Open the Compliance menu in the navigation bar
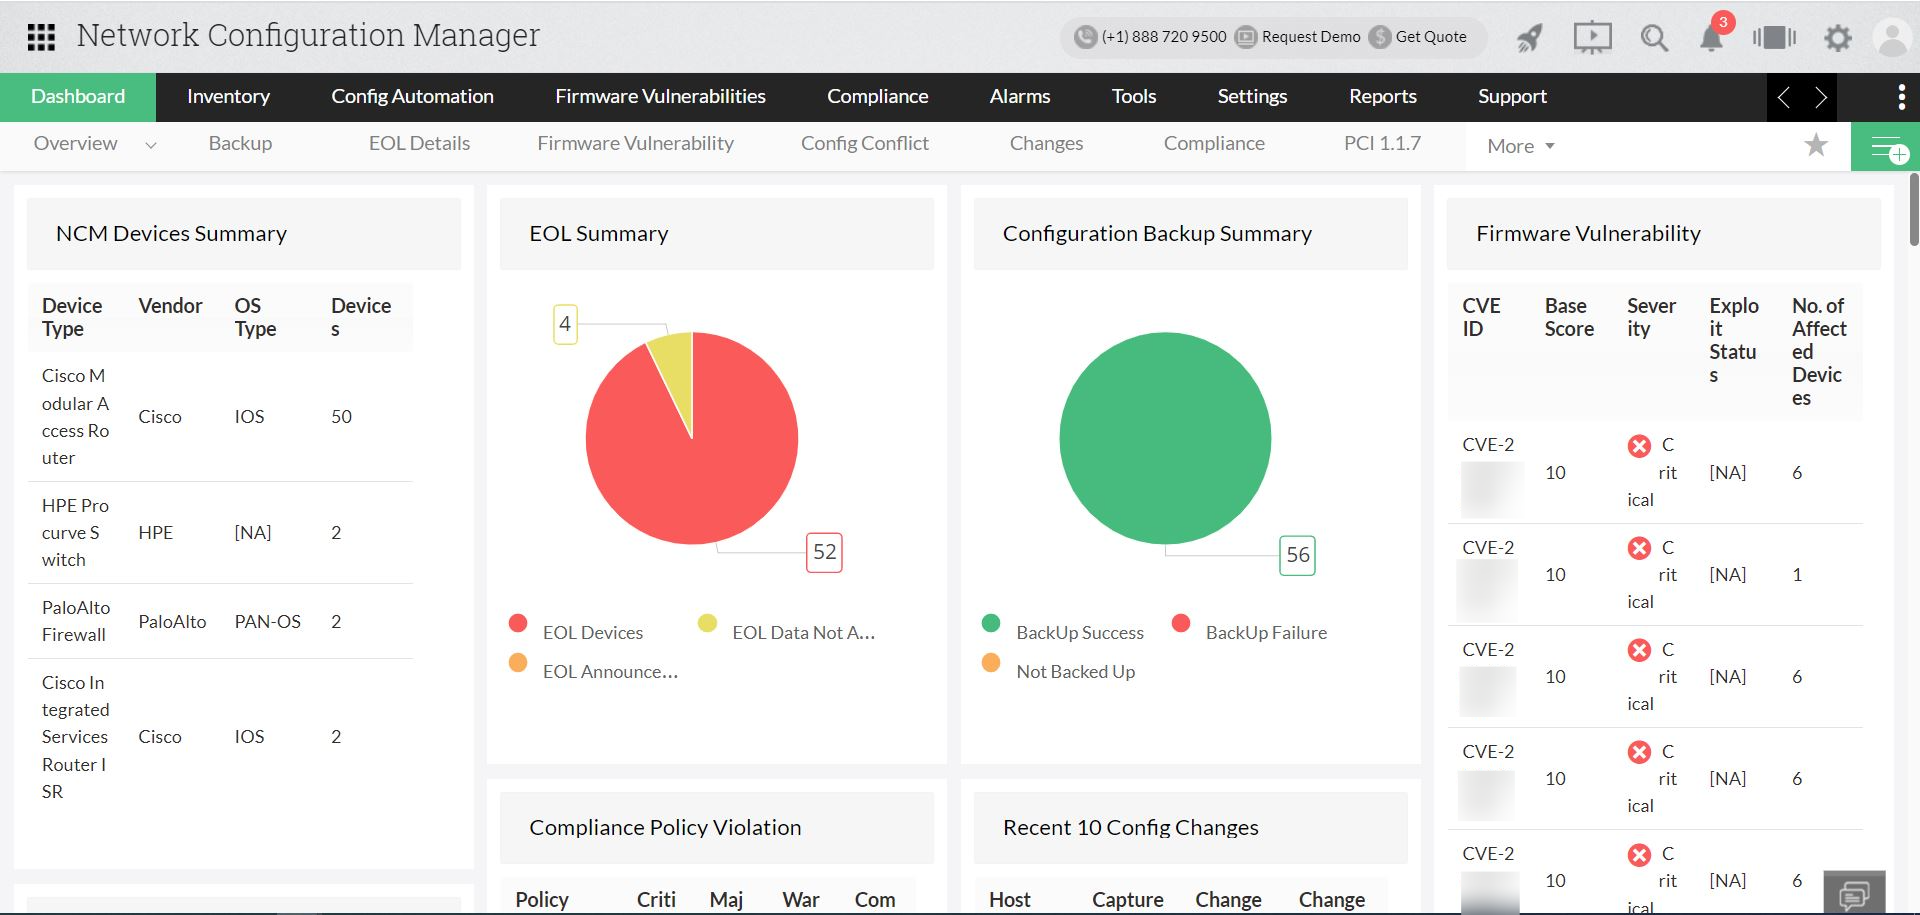The image size is (1920, 915). 877,96
